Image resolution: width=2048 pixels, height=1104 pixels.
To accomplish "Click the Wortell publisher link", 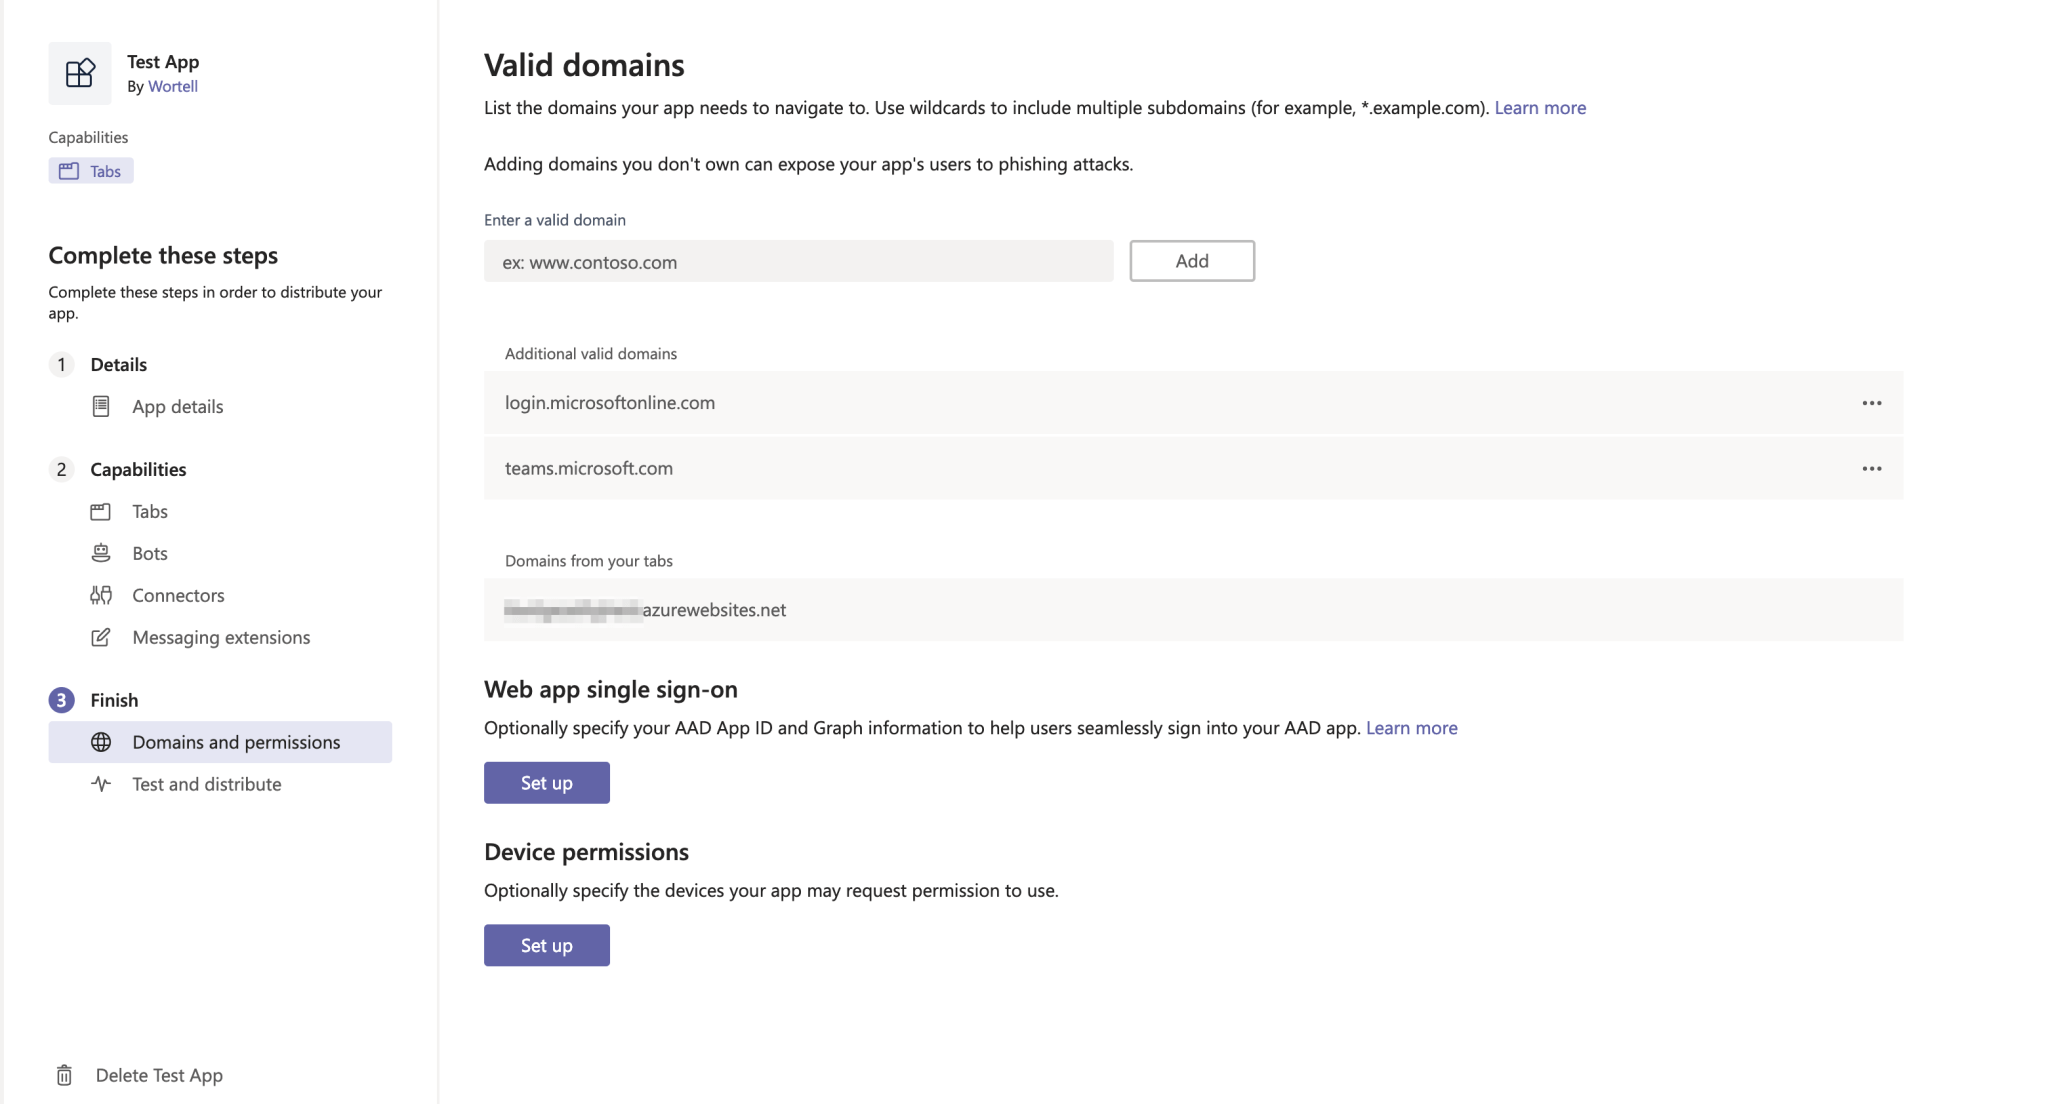I will [173, 86].
